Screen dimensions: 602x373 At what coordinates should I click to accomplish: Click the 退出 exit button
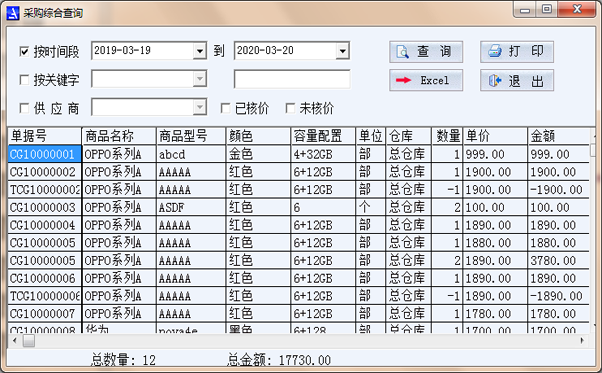pyautogui.click(x=517, y=80)
